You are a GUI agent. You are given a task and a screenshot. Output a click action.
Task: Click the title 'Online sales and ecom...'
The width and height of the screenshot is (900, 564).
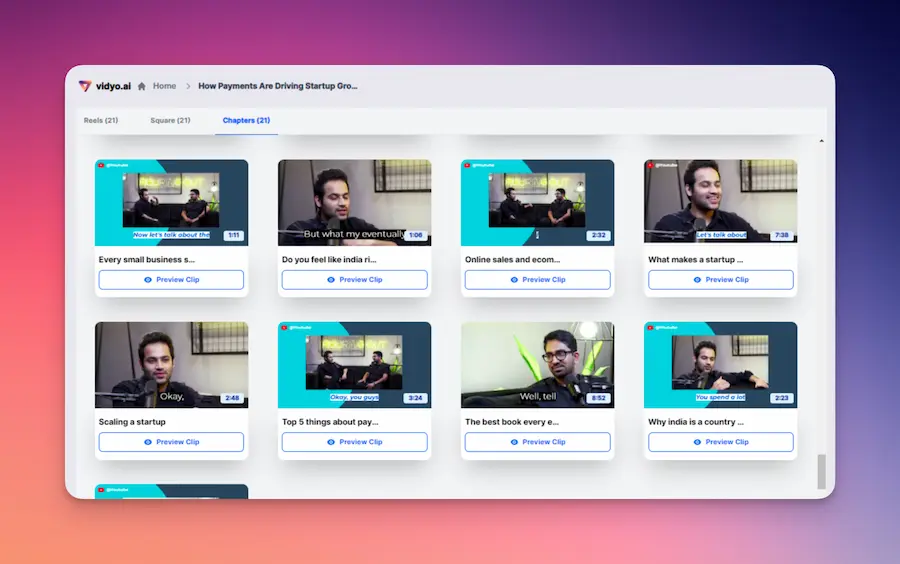pyautogui.click(x=513, y=259)
